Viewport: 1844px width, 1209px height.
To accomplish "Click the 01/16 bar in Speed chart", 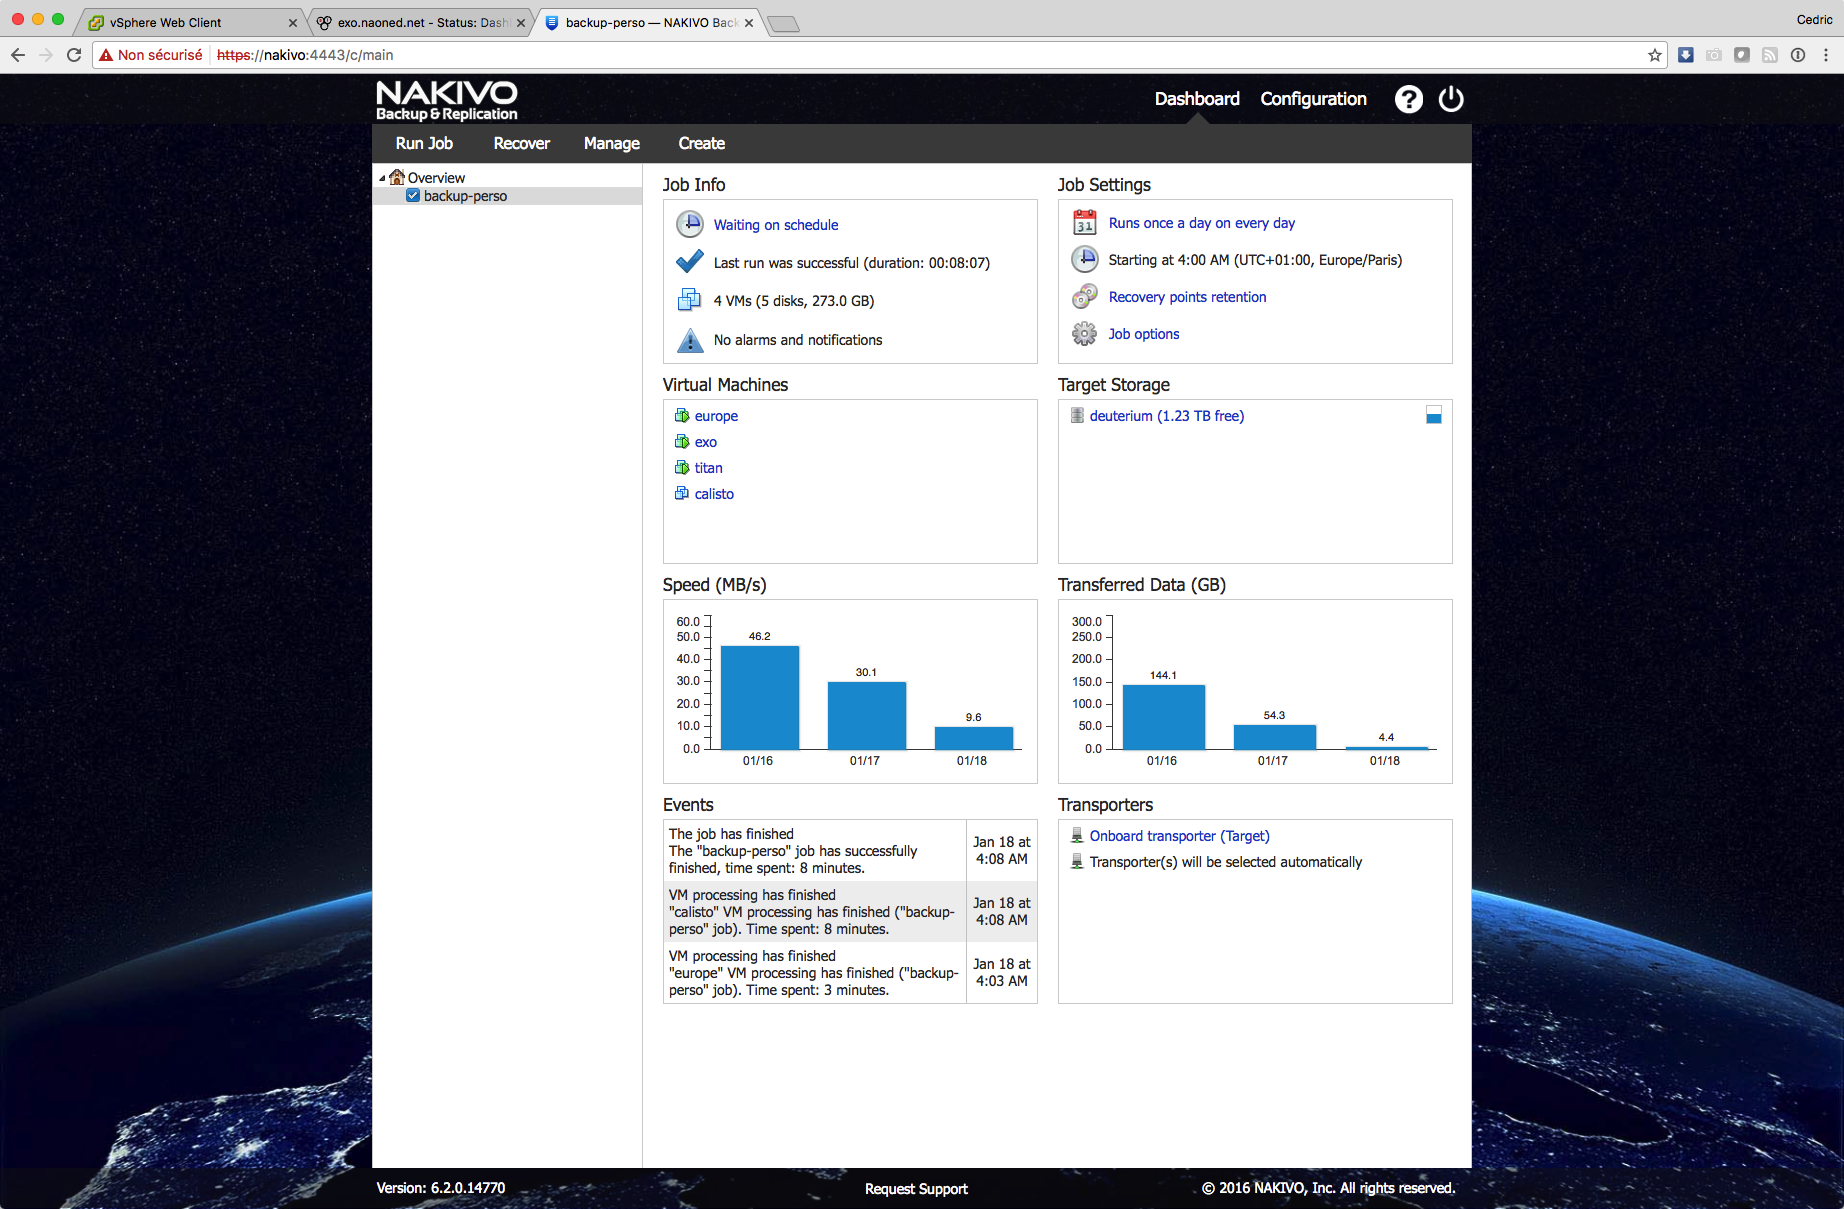I will [x=759, y=697].
